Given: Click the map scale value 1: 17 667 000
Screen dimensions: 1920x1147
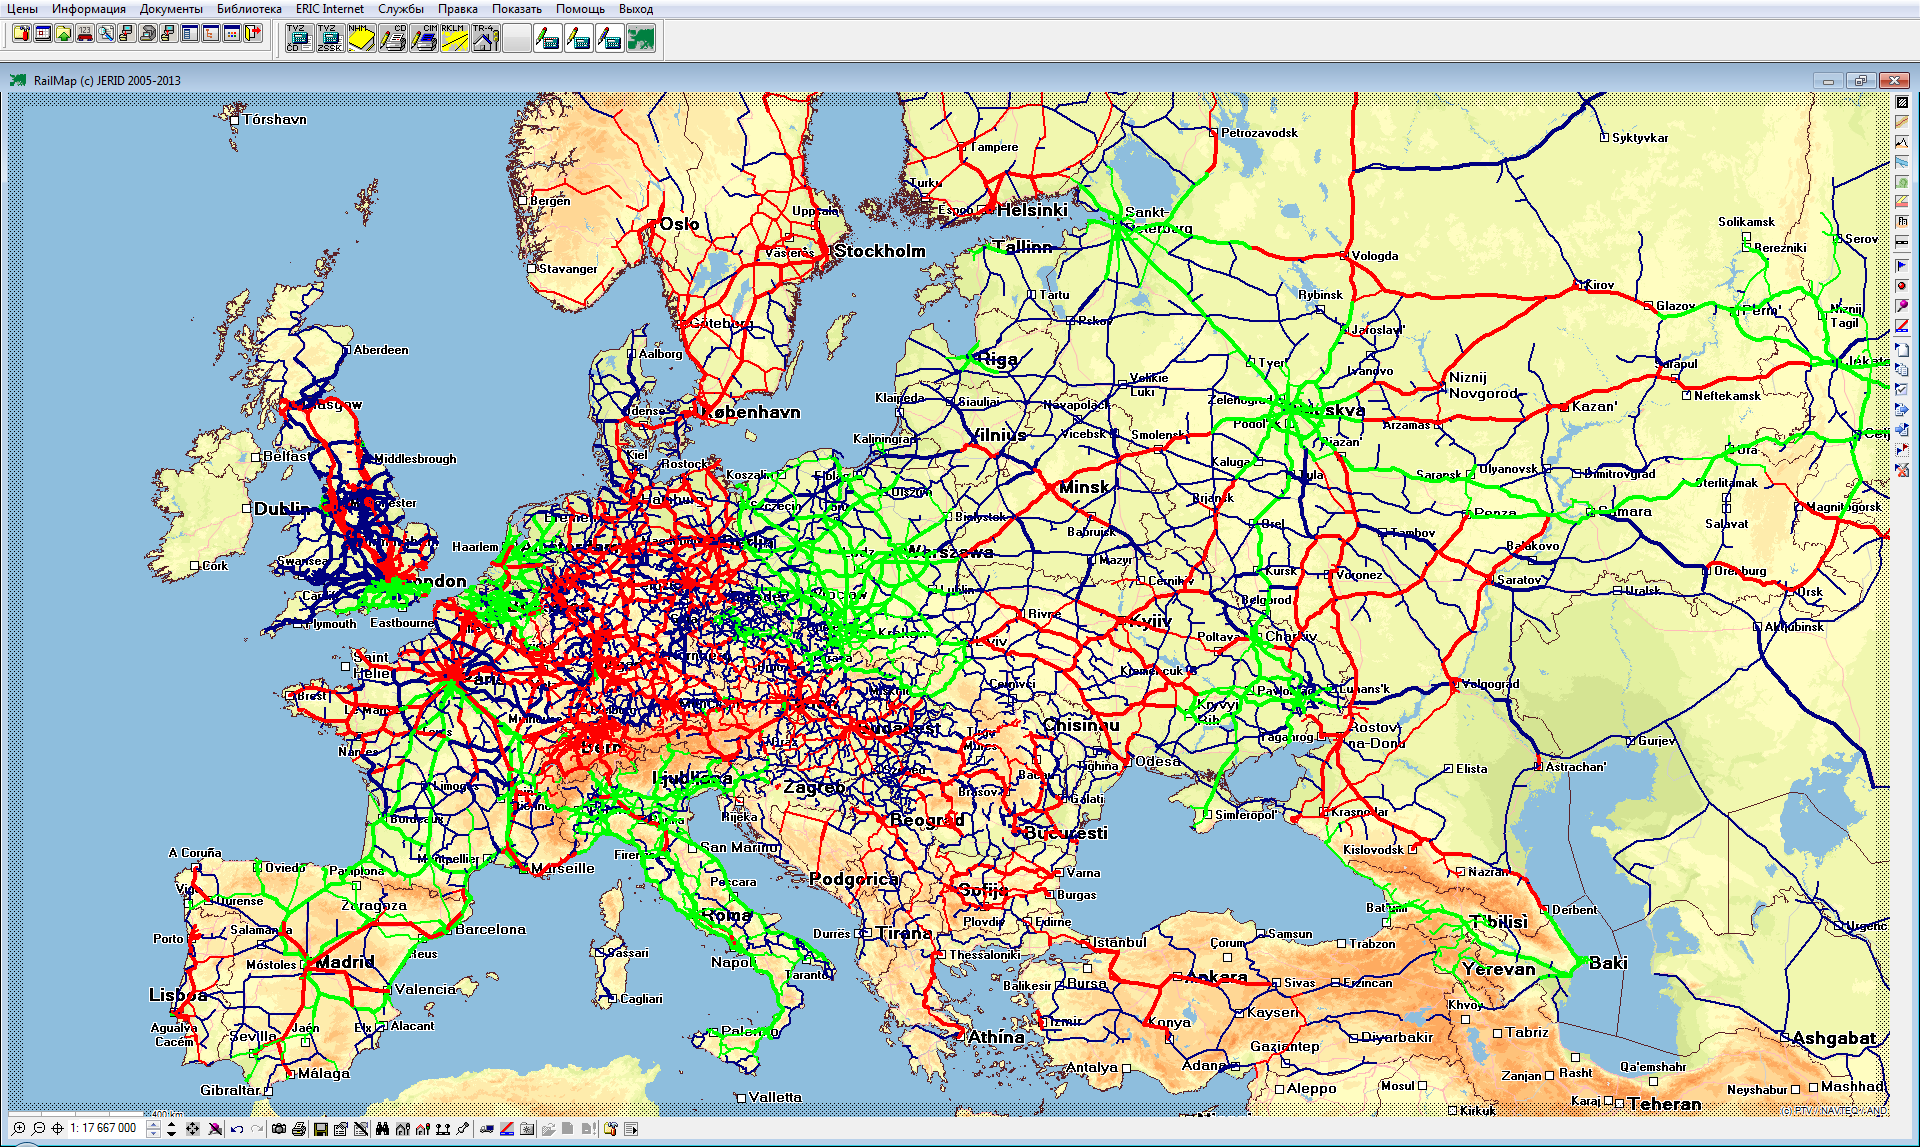Looking at the screenshot, I should coord(103,1128).
